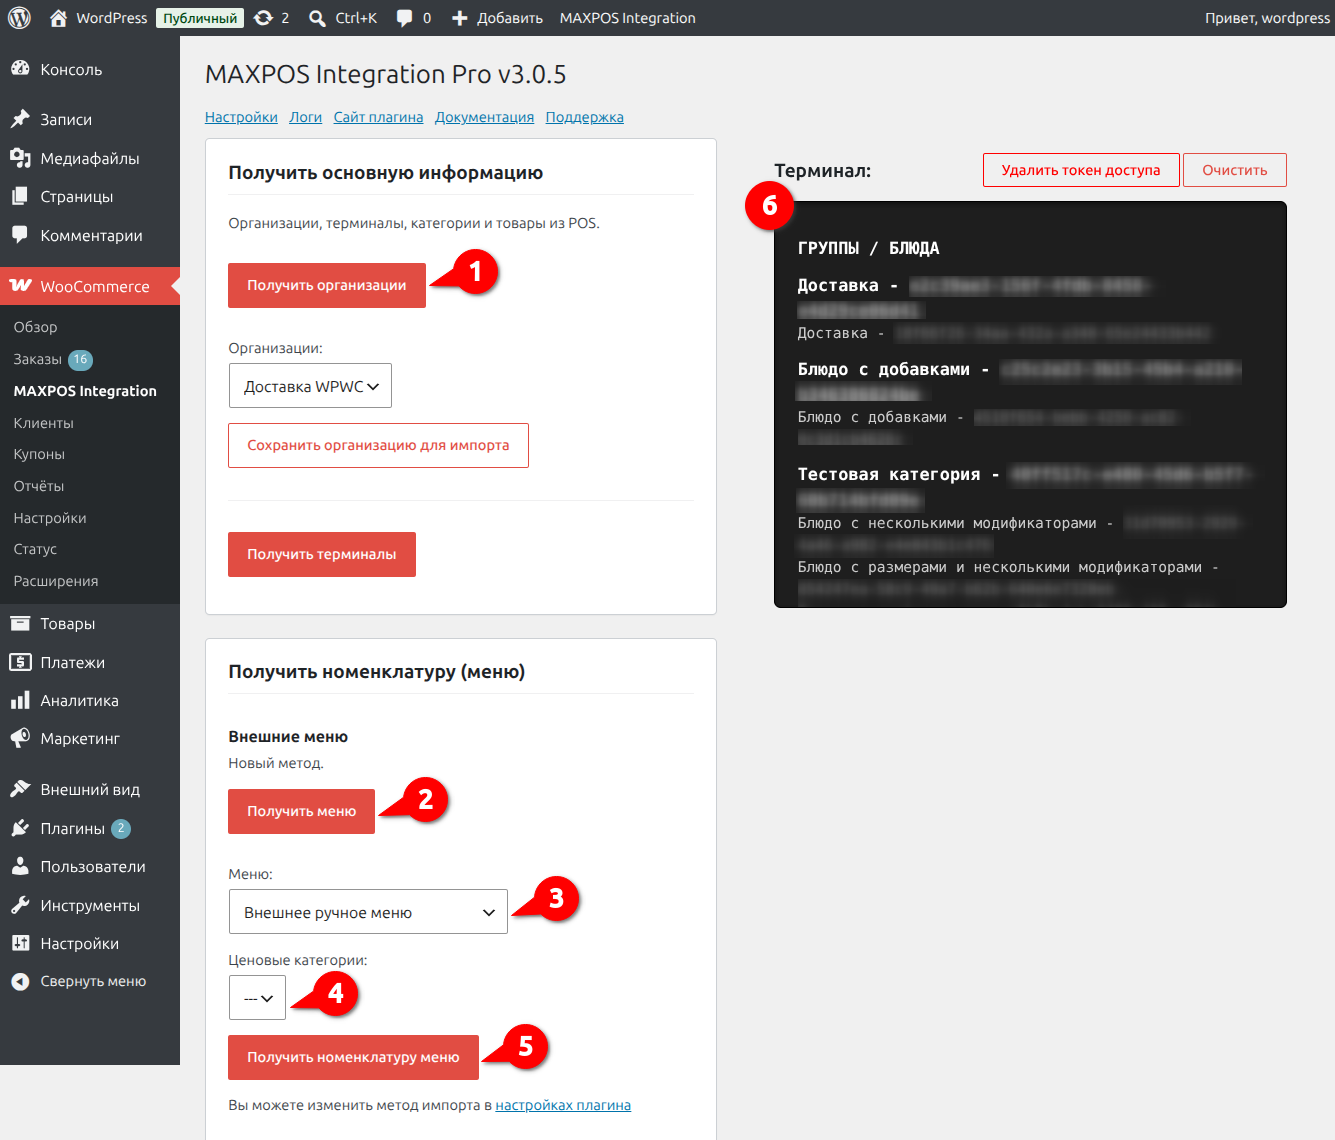Click the Консоль dashboard icon
This screenshot has height=1140, width=1335.
(20, 69)
